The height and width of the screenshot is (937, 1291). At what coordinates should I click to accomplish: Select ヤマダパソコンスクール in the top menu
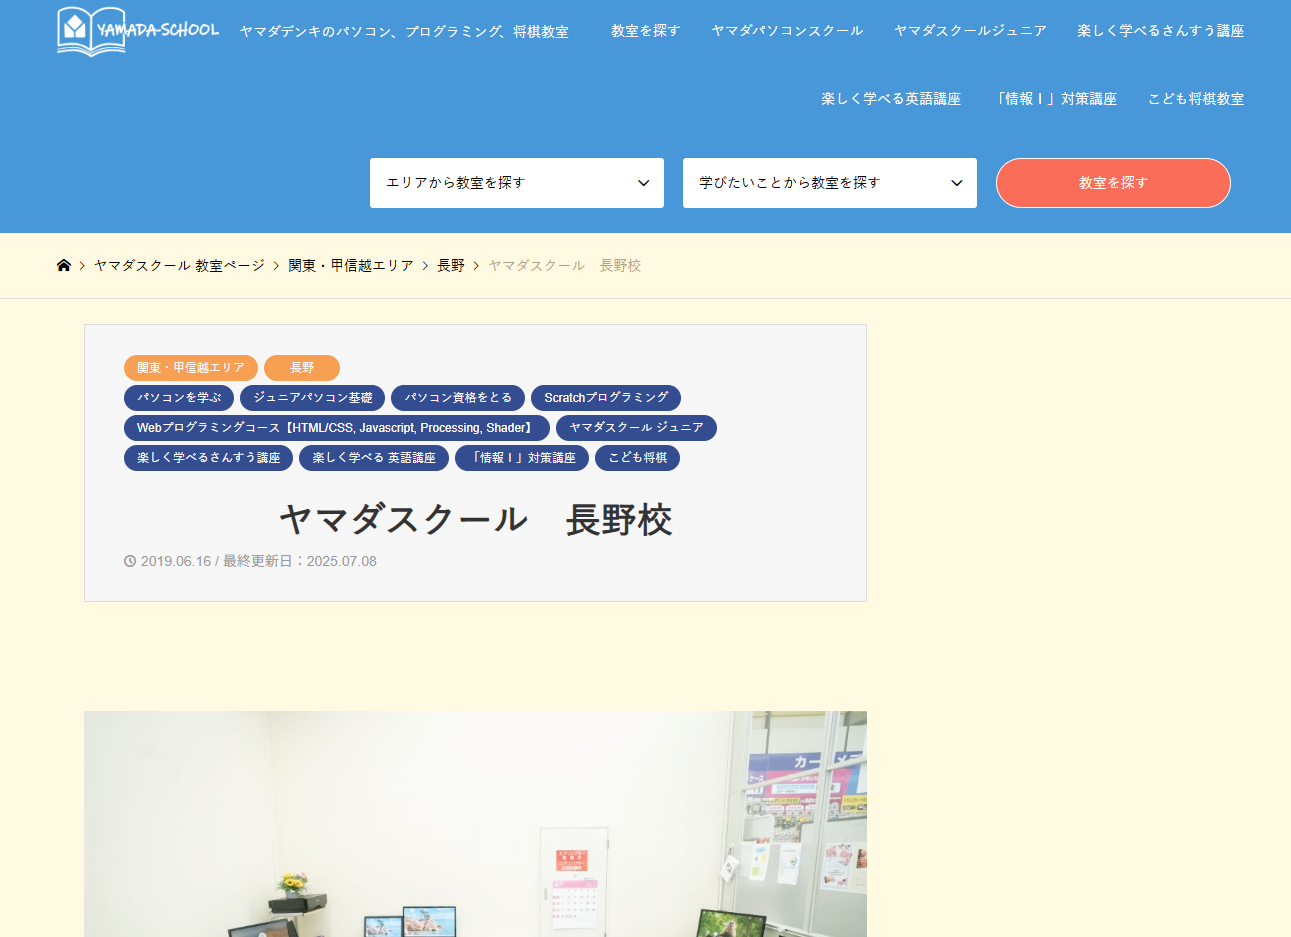coord(787,31)
